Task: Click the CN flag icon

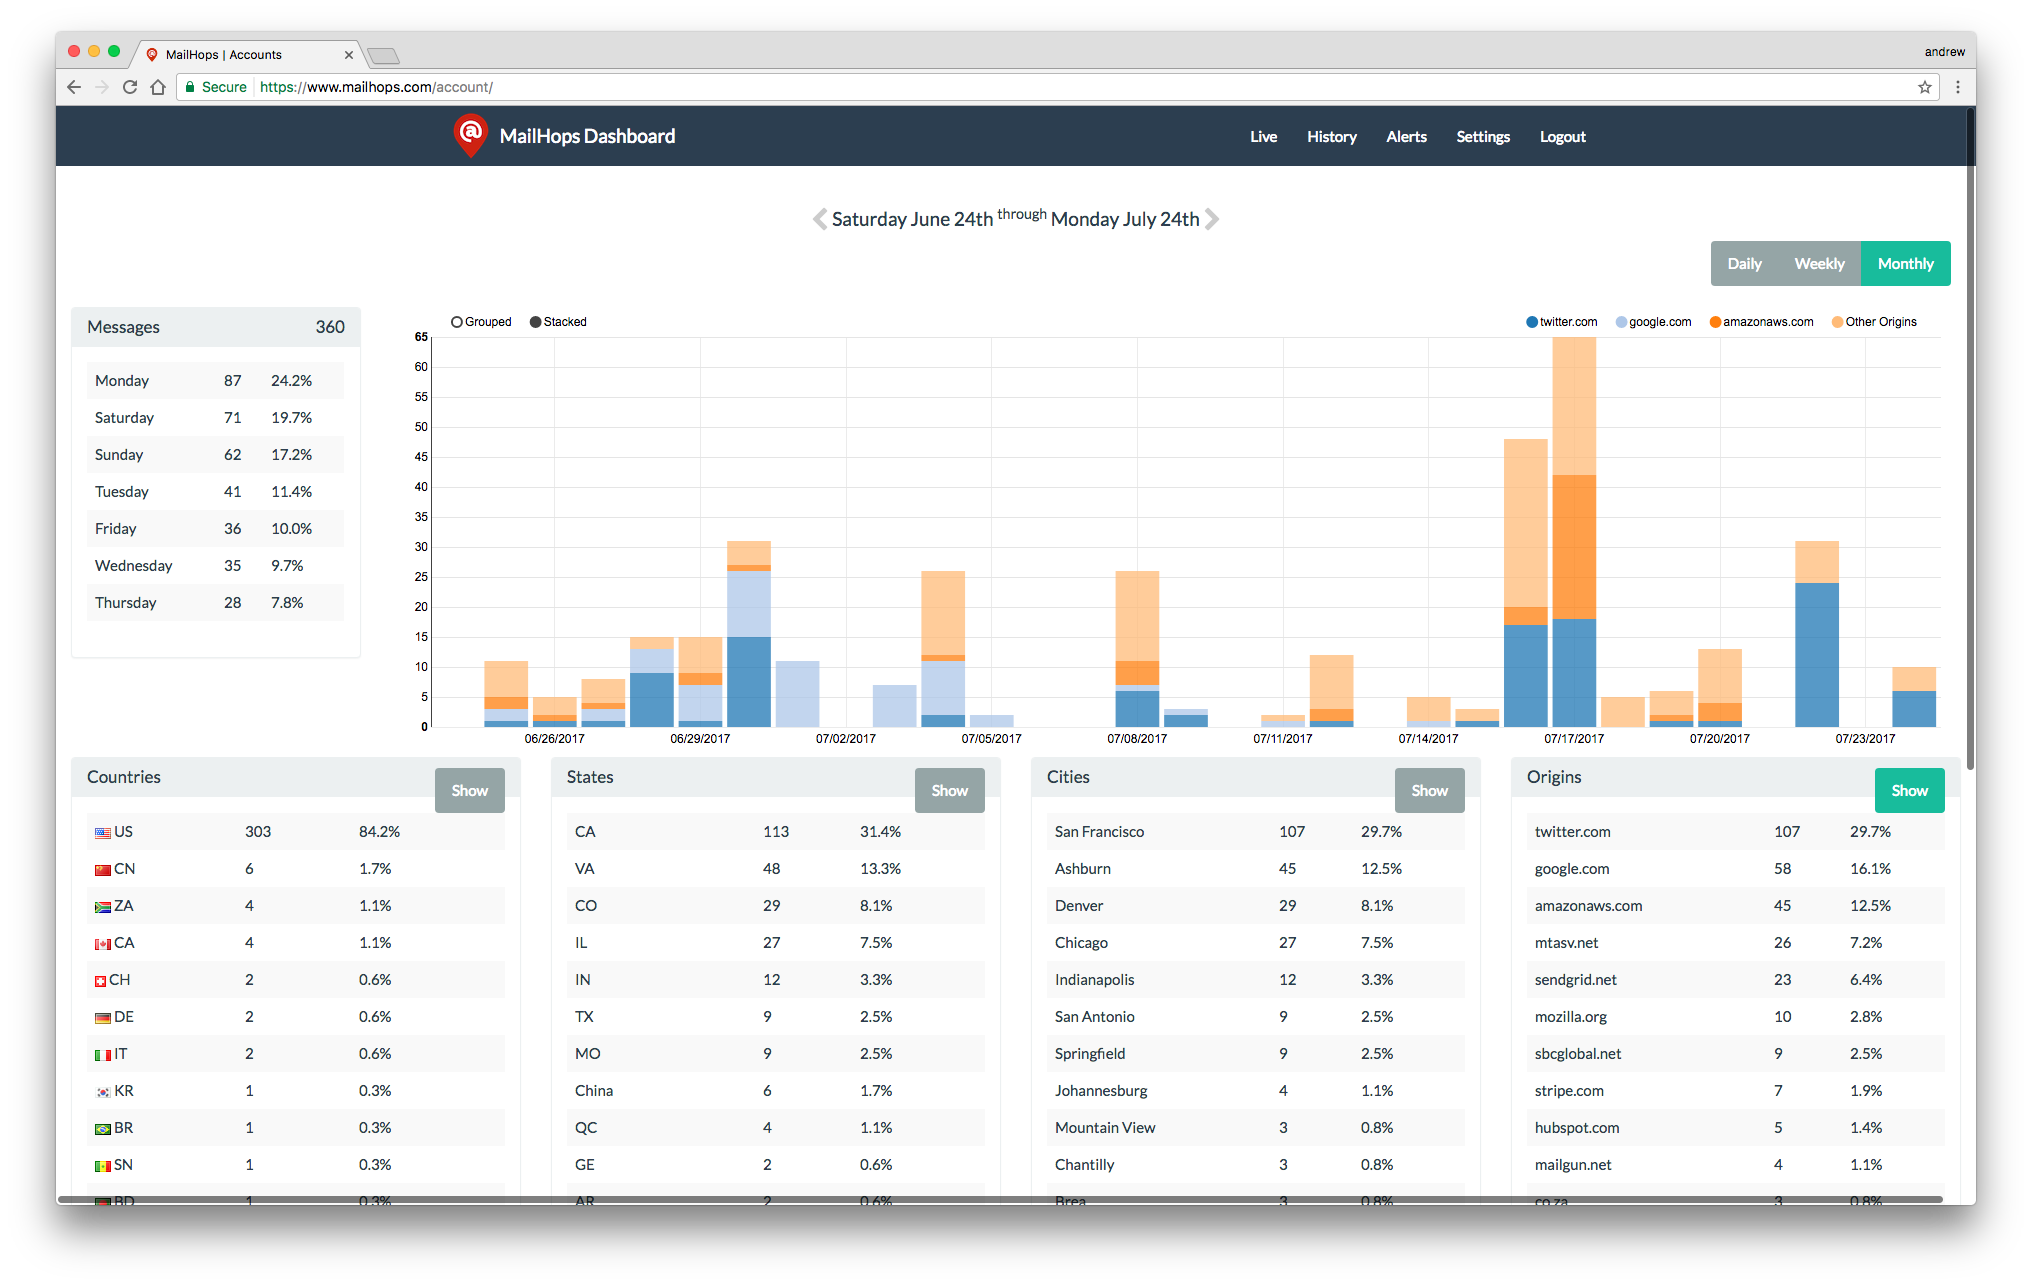Action: click(103, 869)
